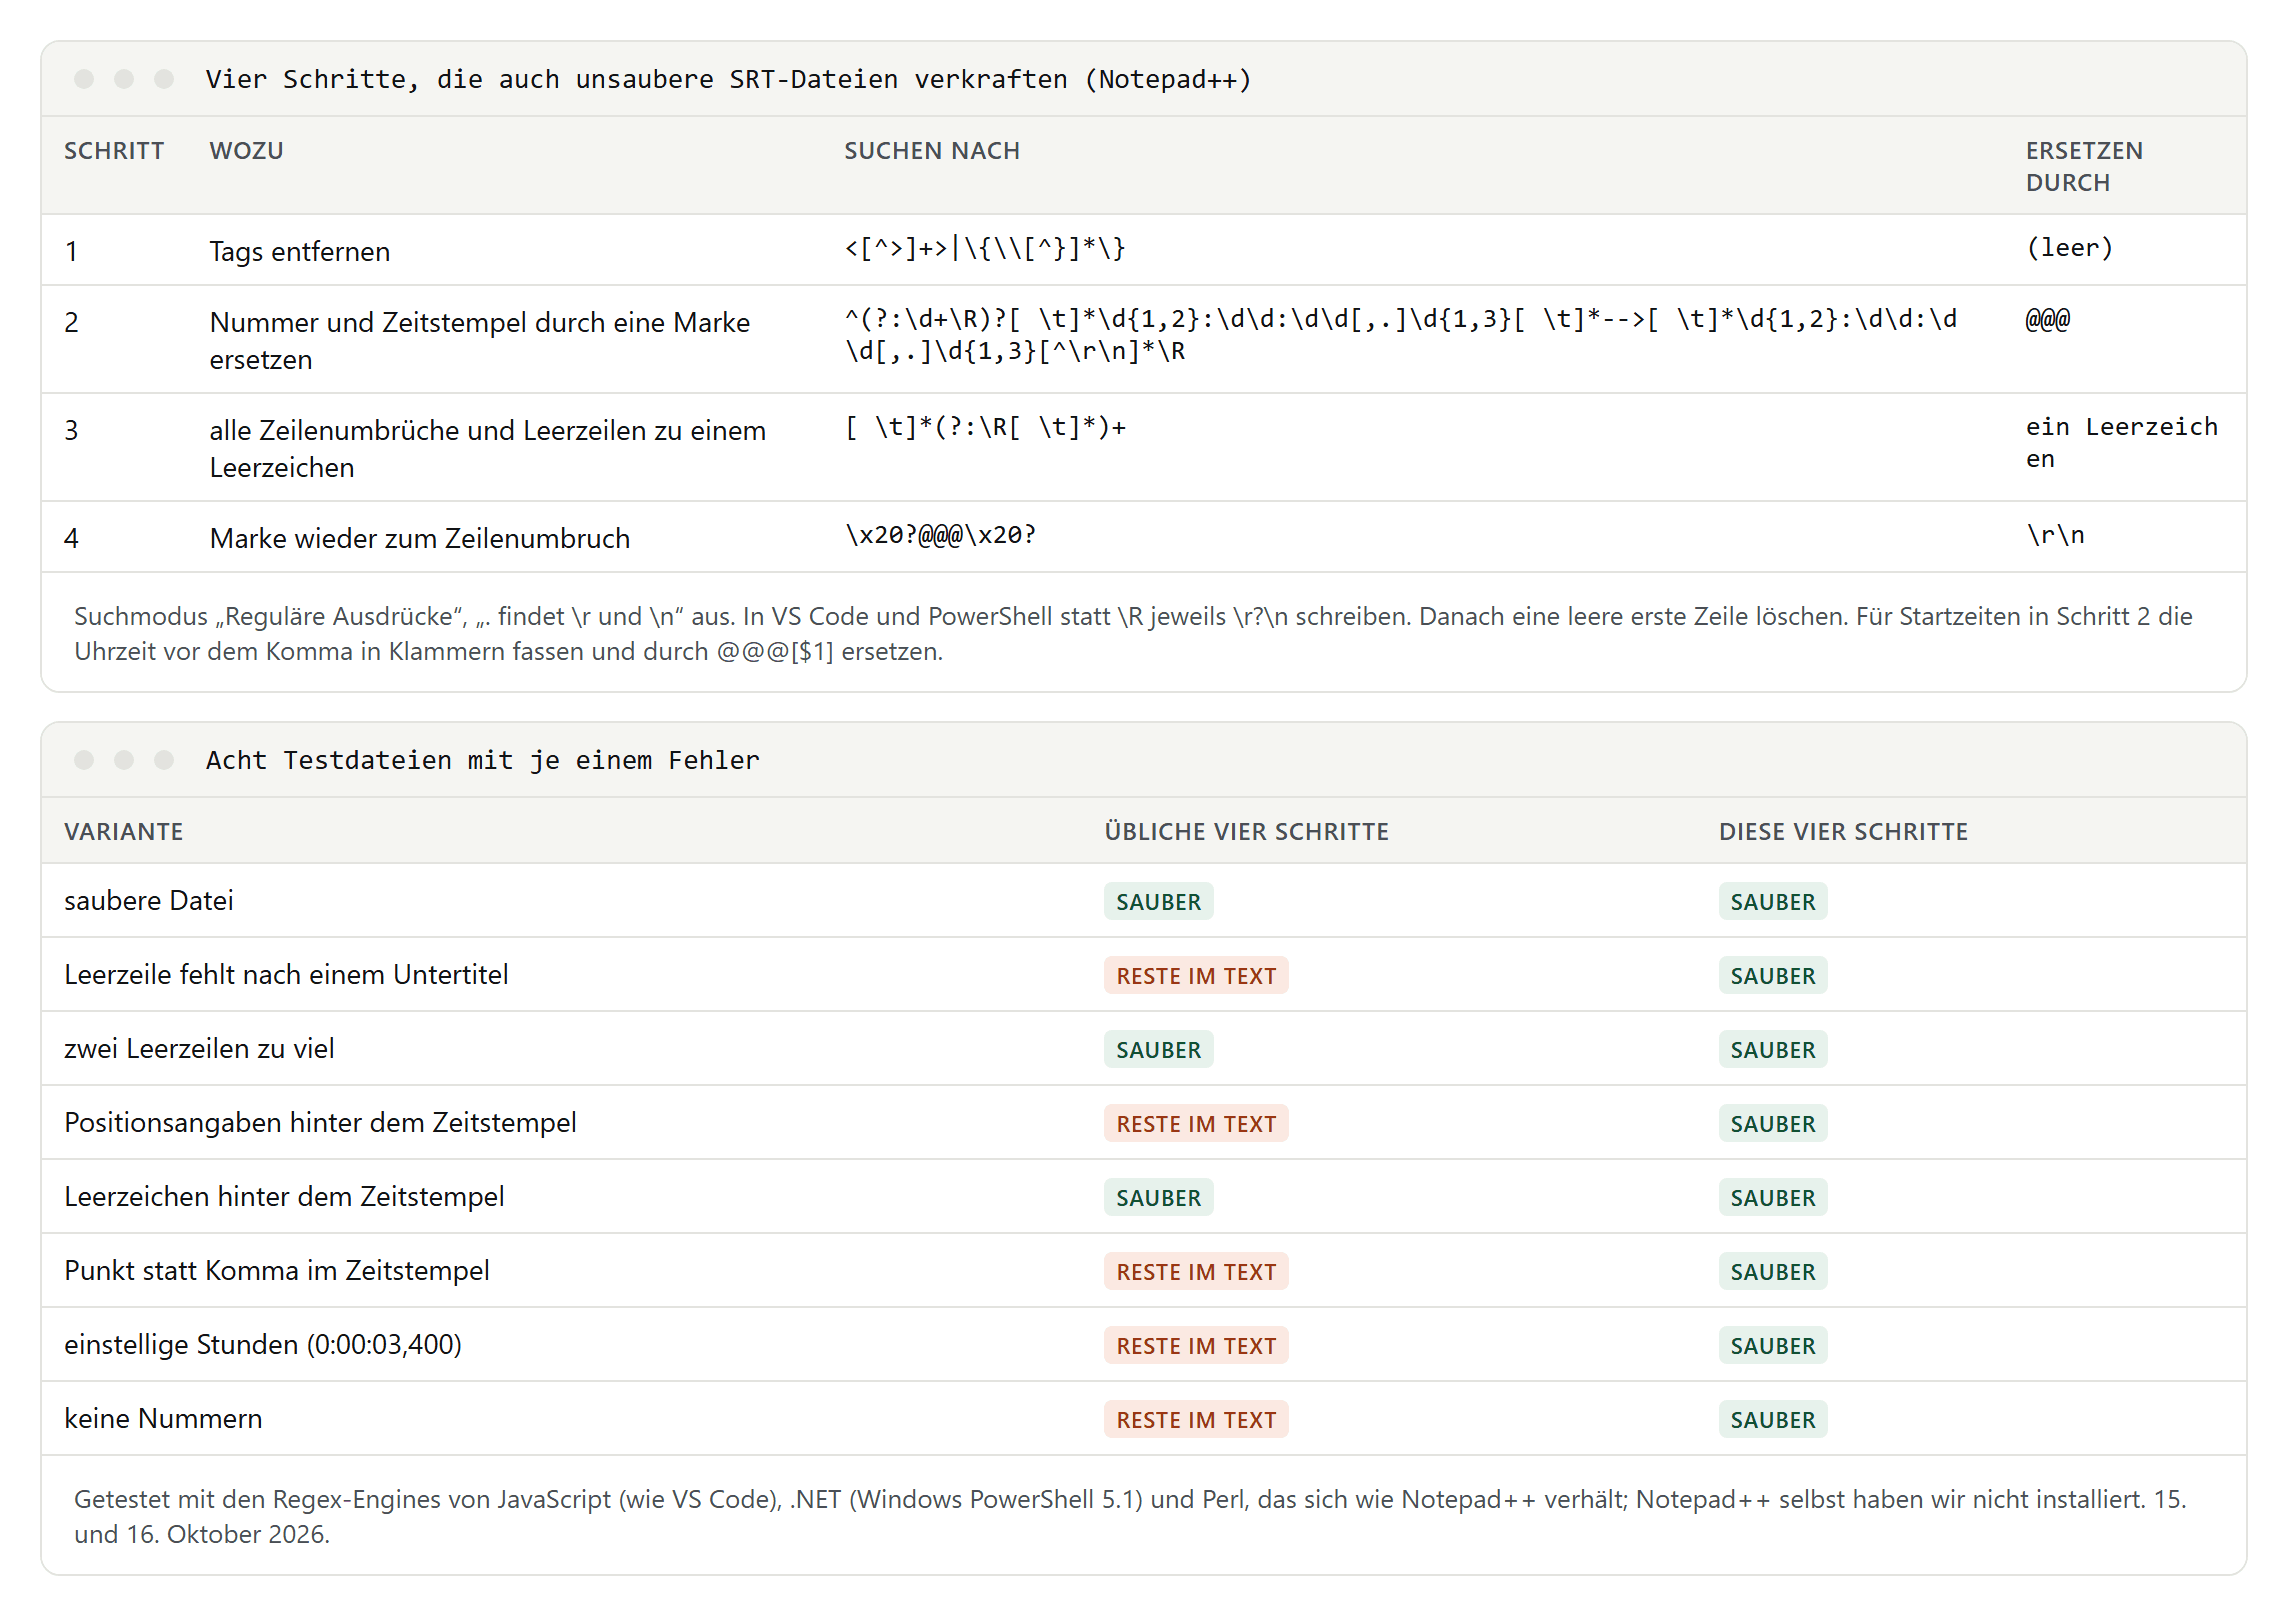
Task: Click 'RESTE IM TEXT' badge in Punkt statt Komma row
Action: point(1196,1271)
